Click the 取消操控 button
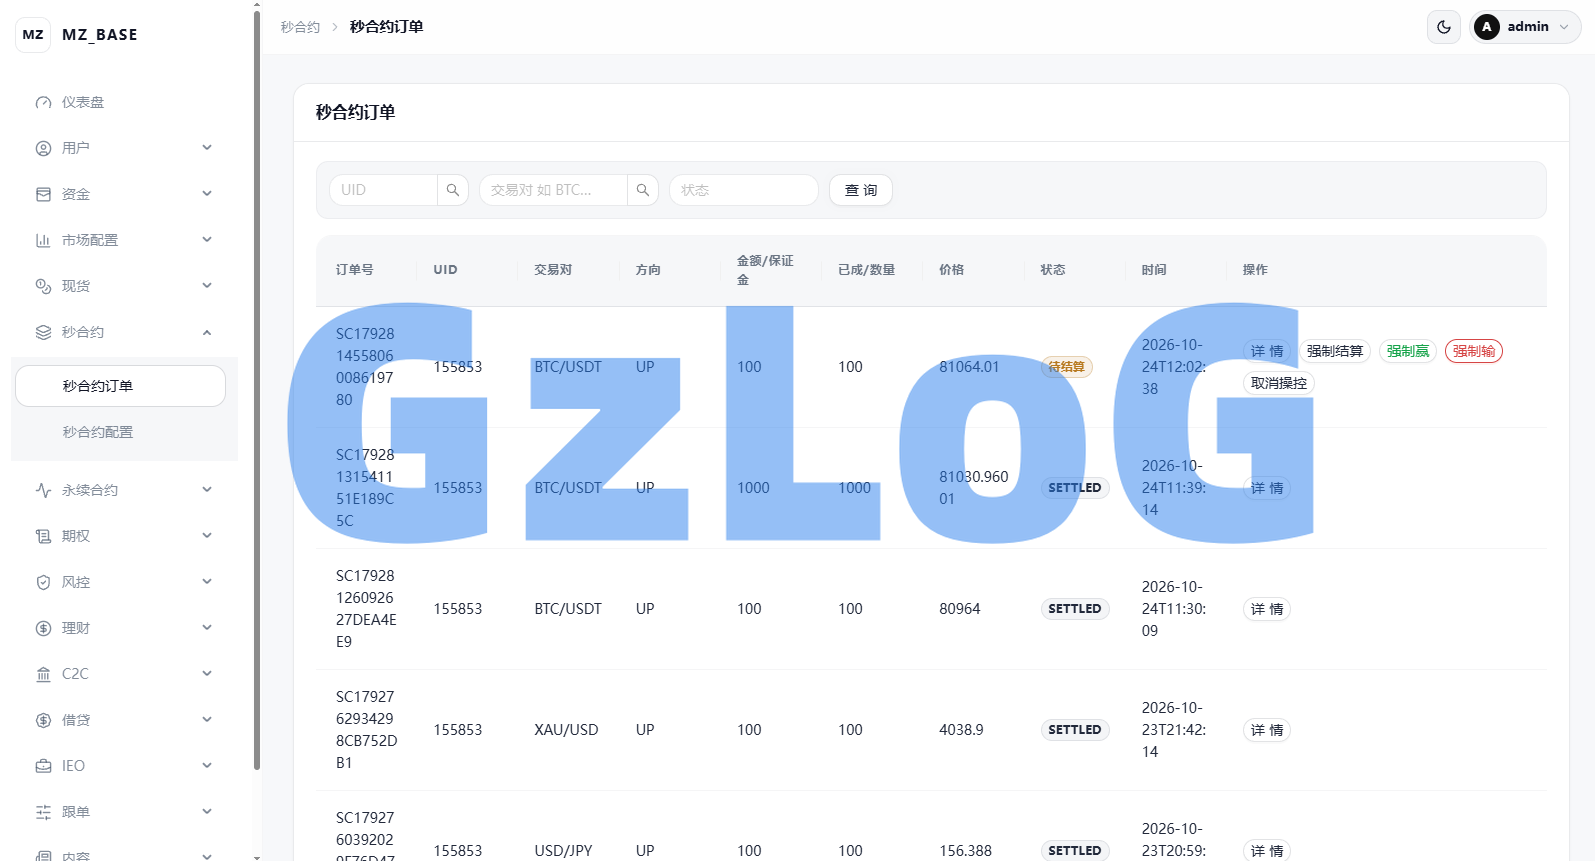Screen dimensions: 1595x861 1279,383
